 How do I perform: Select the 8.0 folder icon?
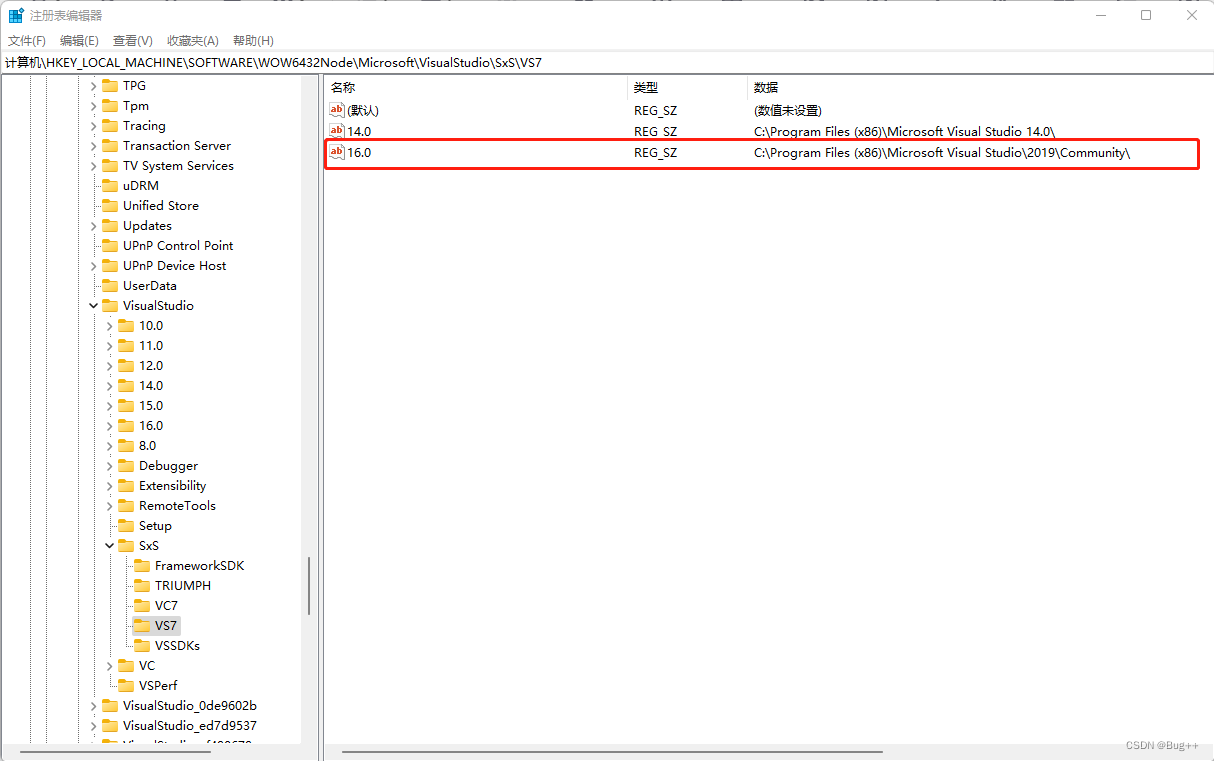point(126,446)
